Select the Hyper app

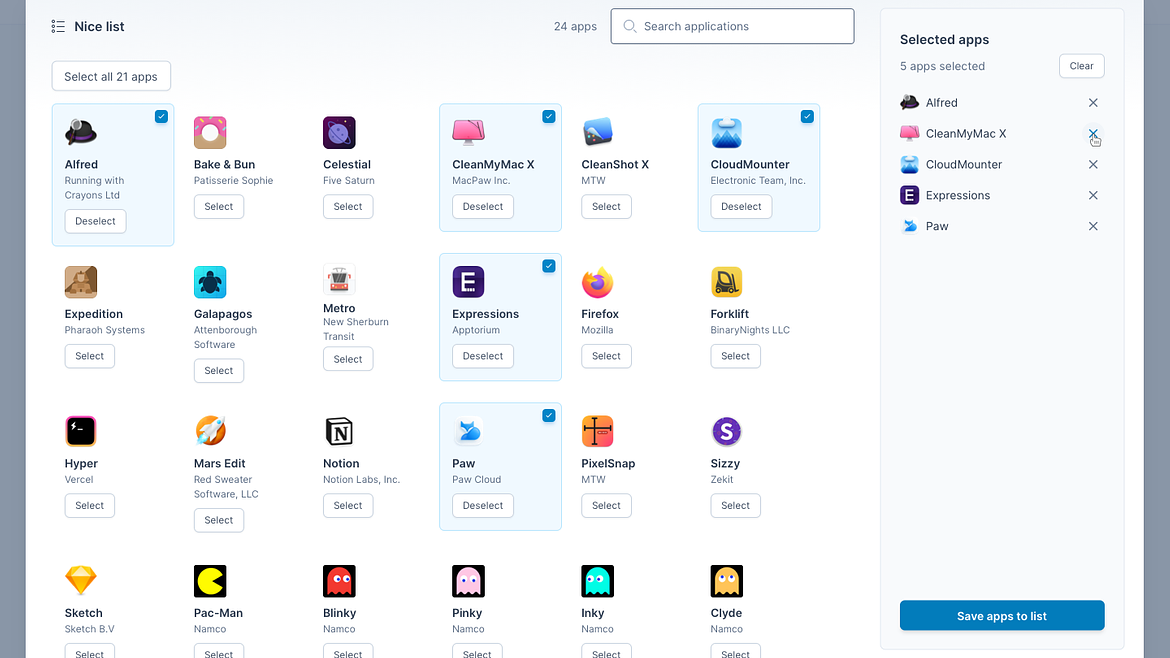(90, 505)
